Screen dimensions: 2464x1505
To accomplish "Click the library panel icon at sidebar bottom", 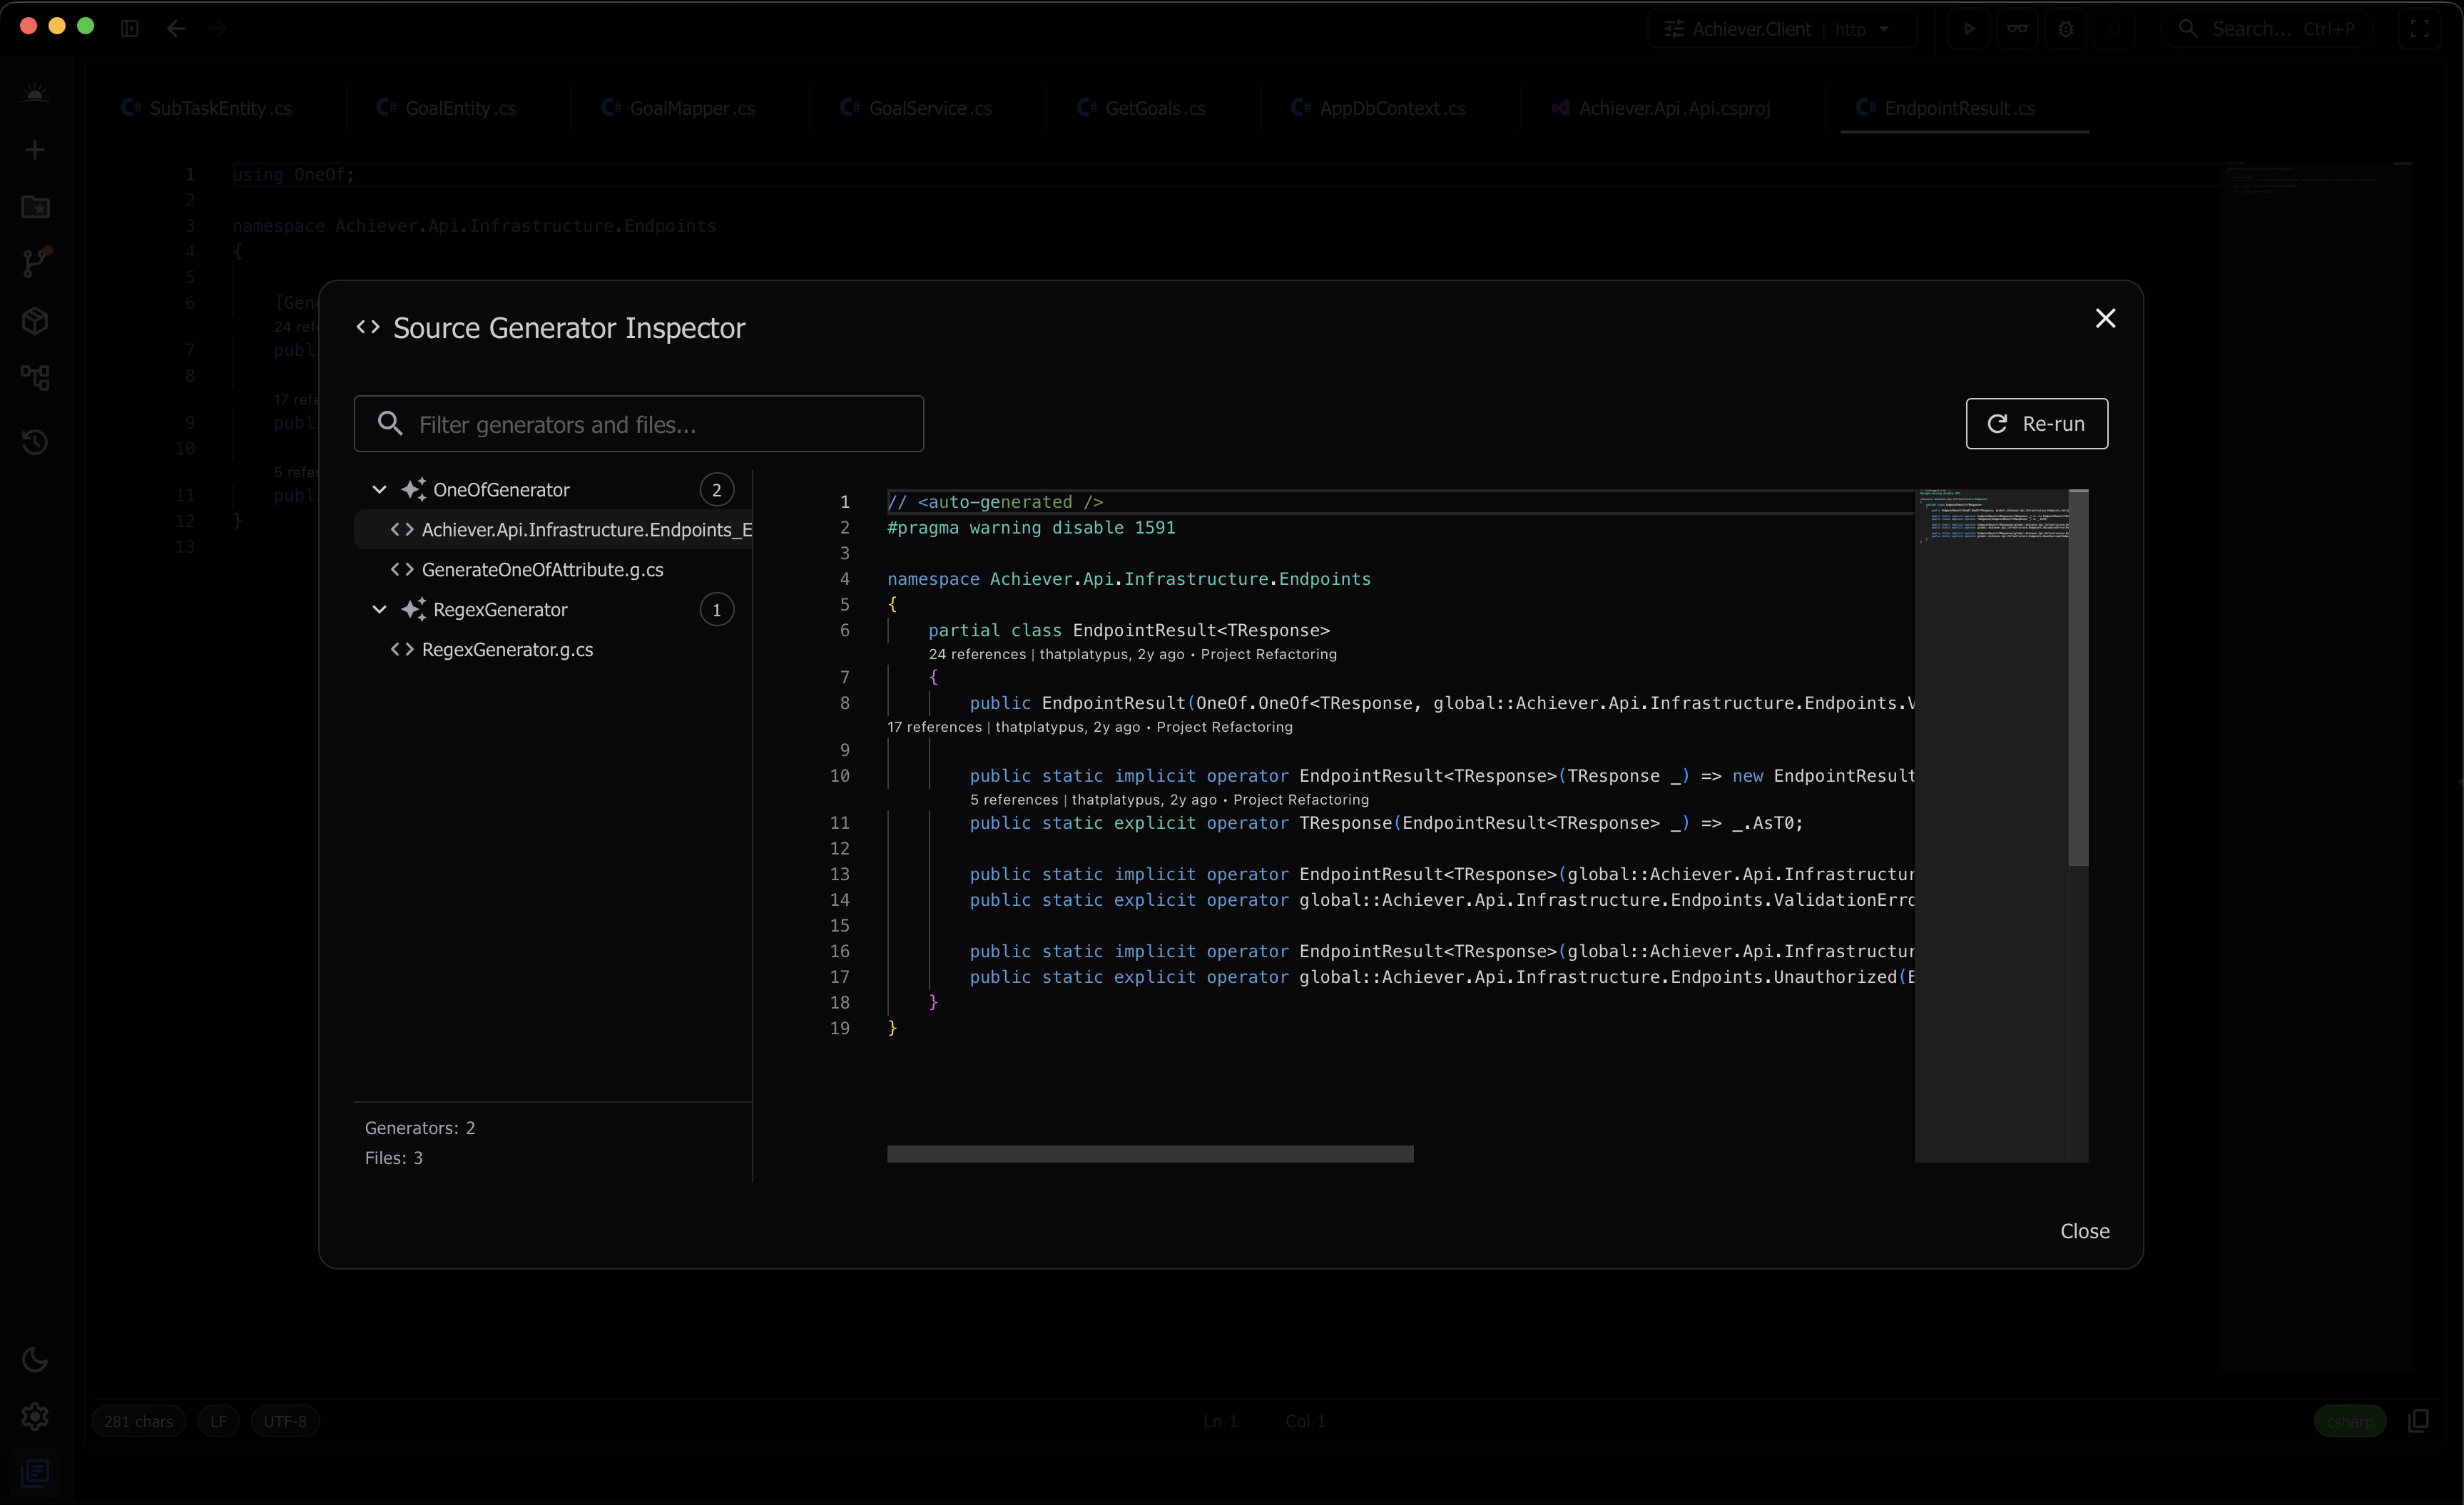I will 35,1472.
